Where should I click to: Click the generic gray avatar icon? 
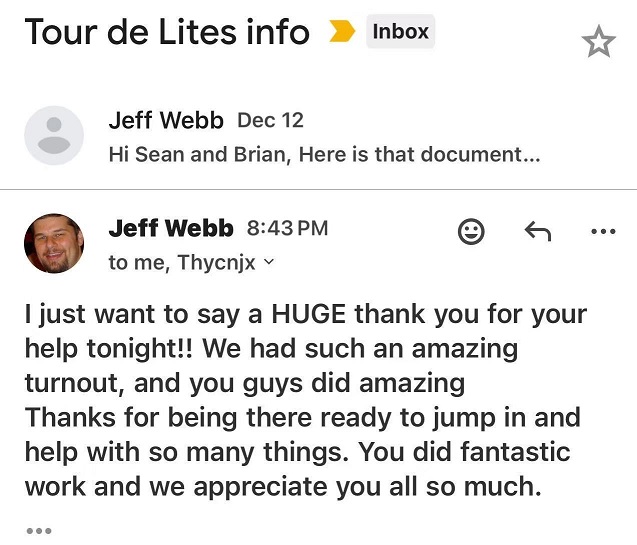[53, 136]
